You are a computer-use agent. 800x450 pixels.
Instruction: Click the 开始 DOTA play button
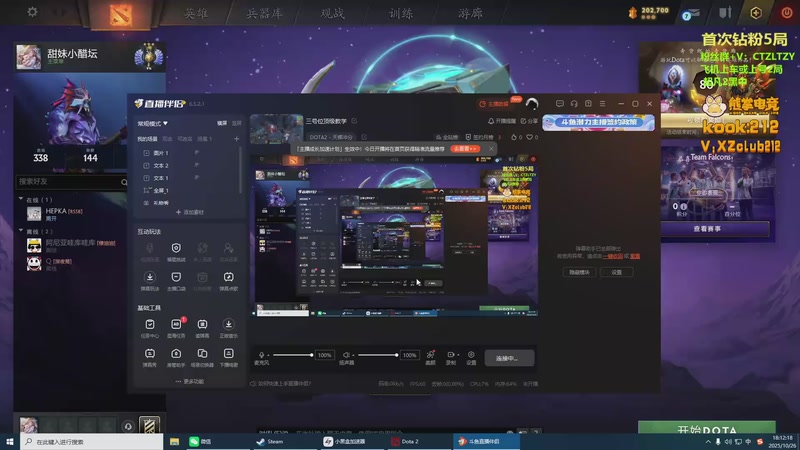point(707,429)
